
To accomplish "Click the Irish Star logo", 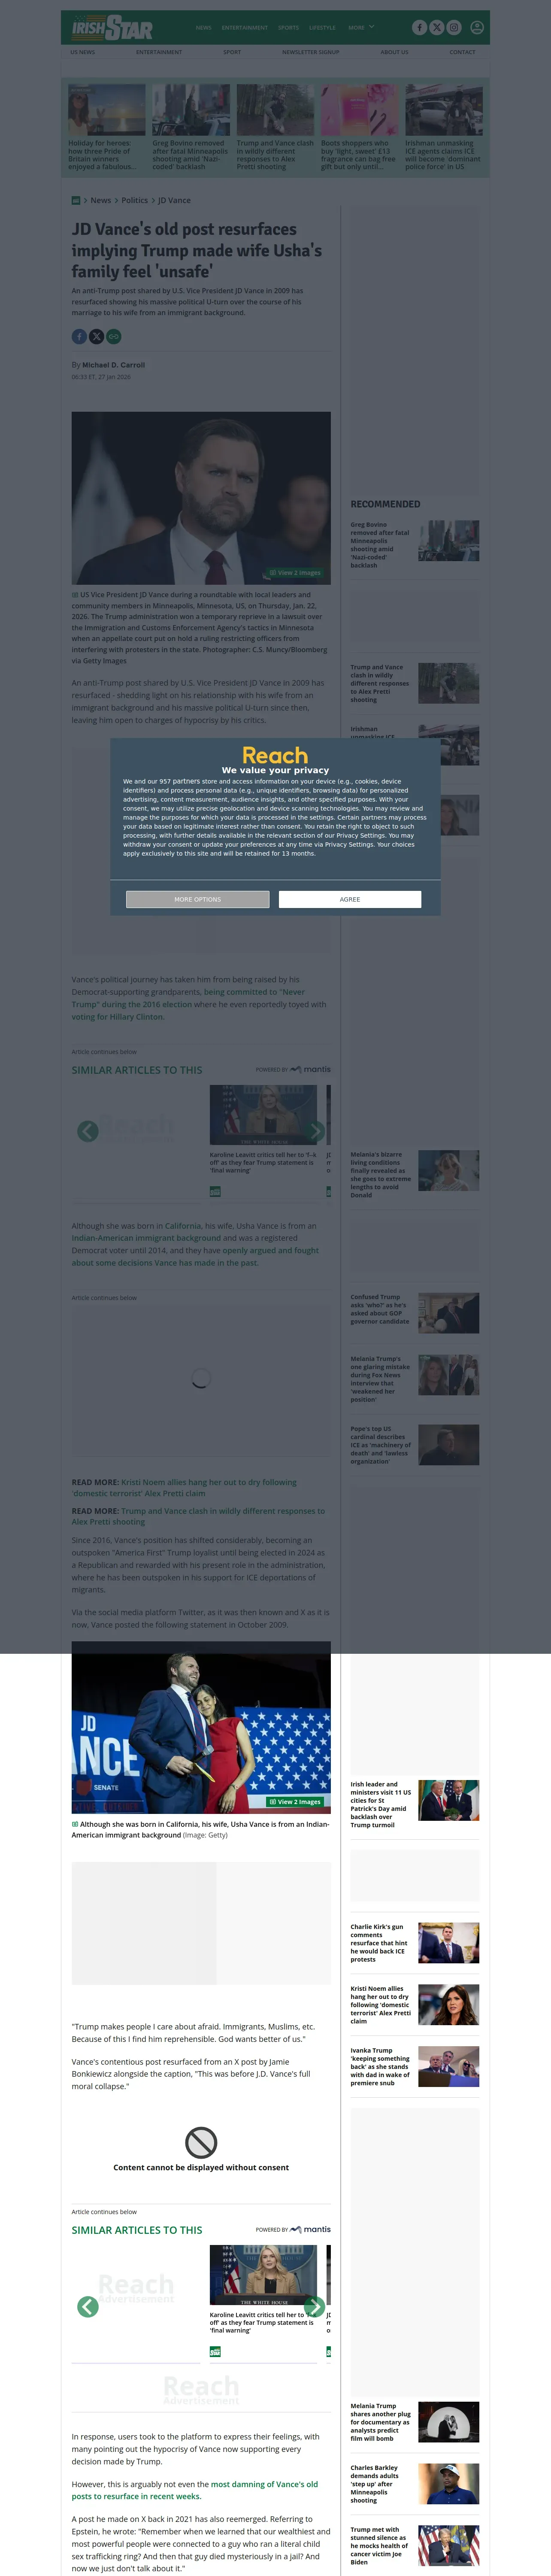I will click(112, 27).
